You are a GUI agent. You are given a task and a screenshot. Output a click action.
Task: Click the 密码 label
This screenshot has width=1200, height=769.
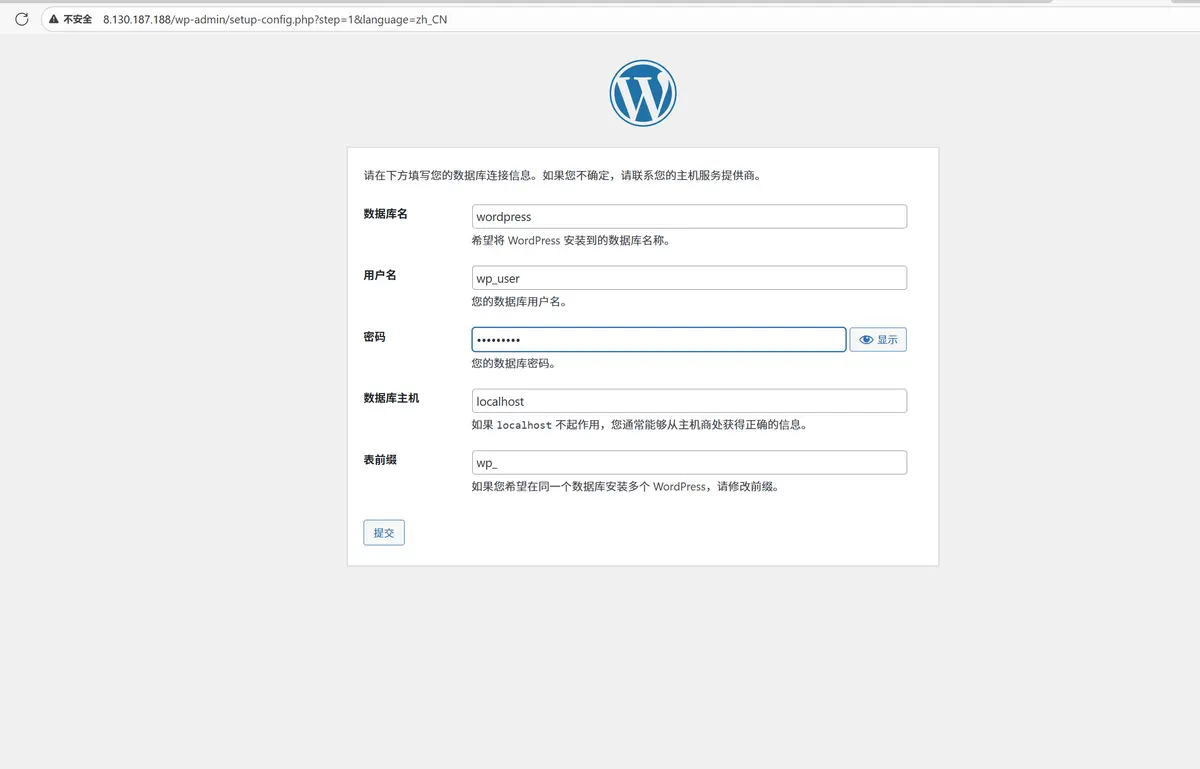coord(374,337)
